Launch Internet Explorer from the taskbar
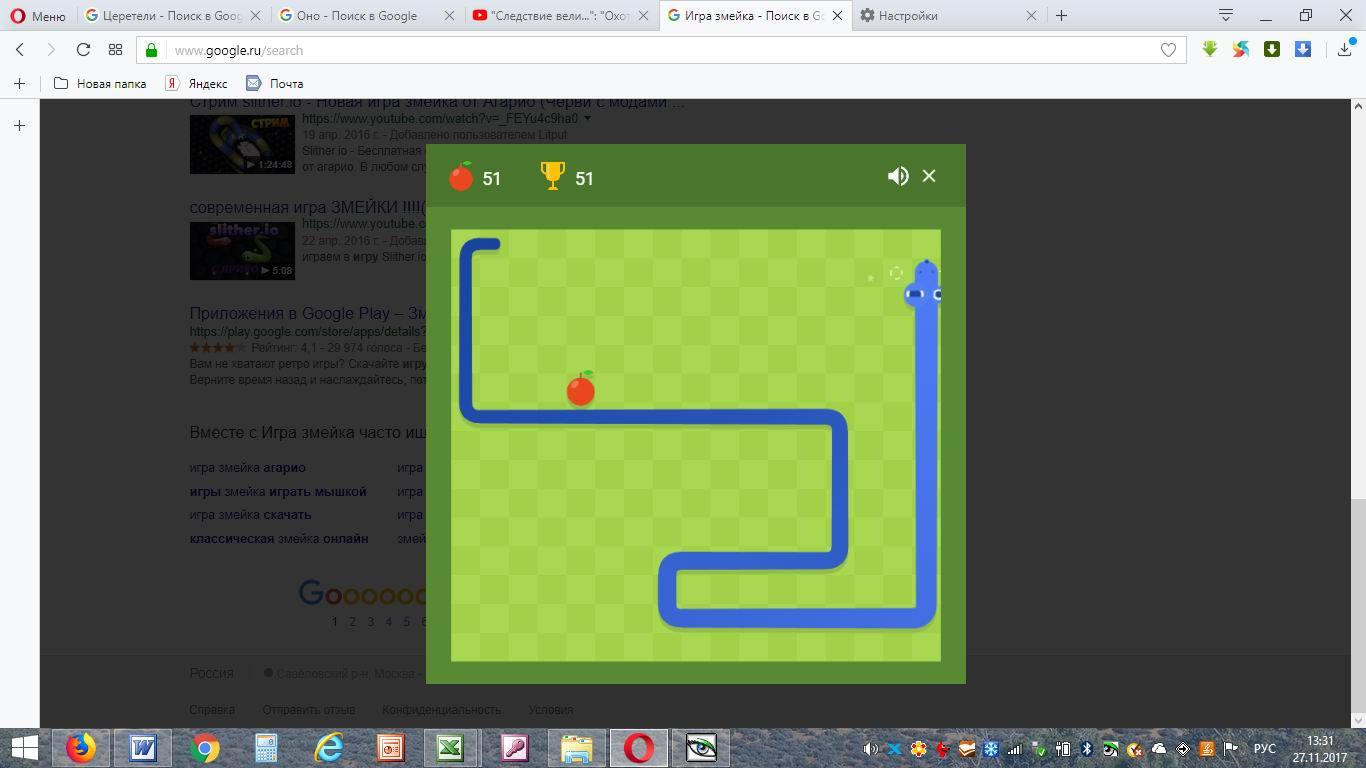 pos(329,748)
